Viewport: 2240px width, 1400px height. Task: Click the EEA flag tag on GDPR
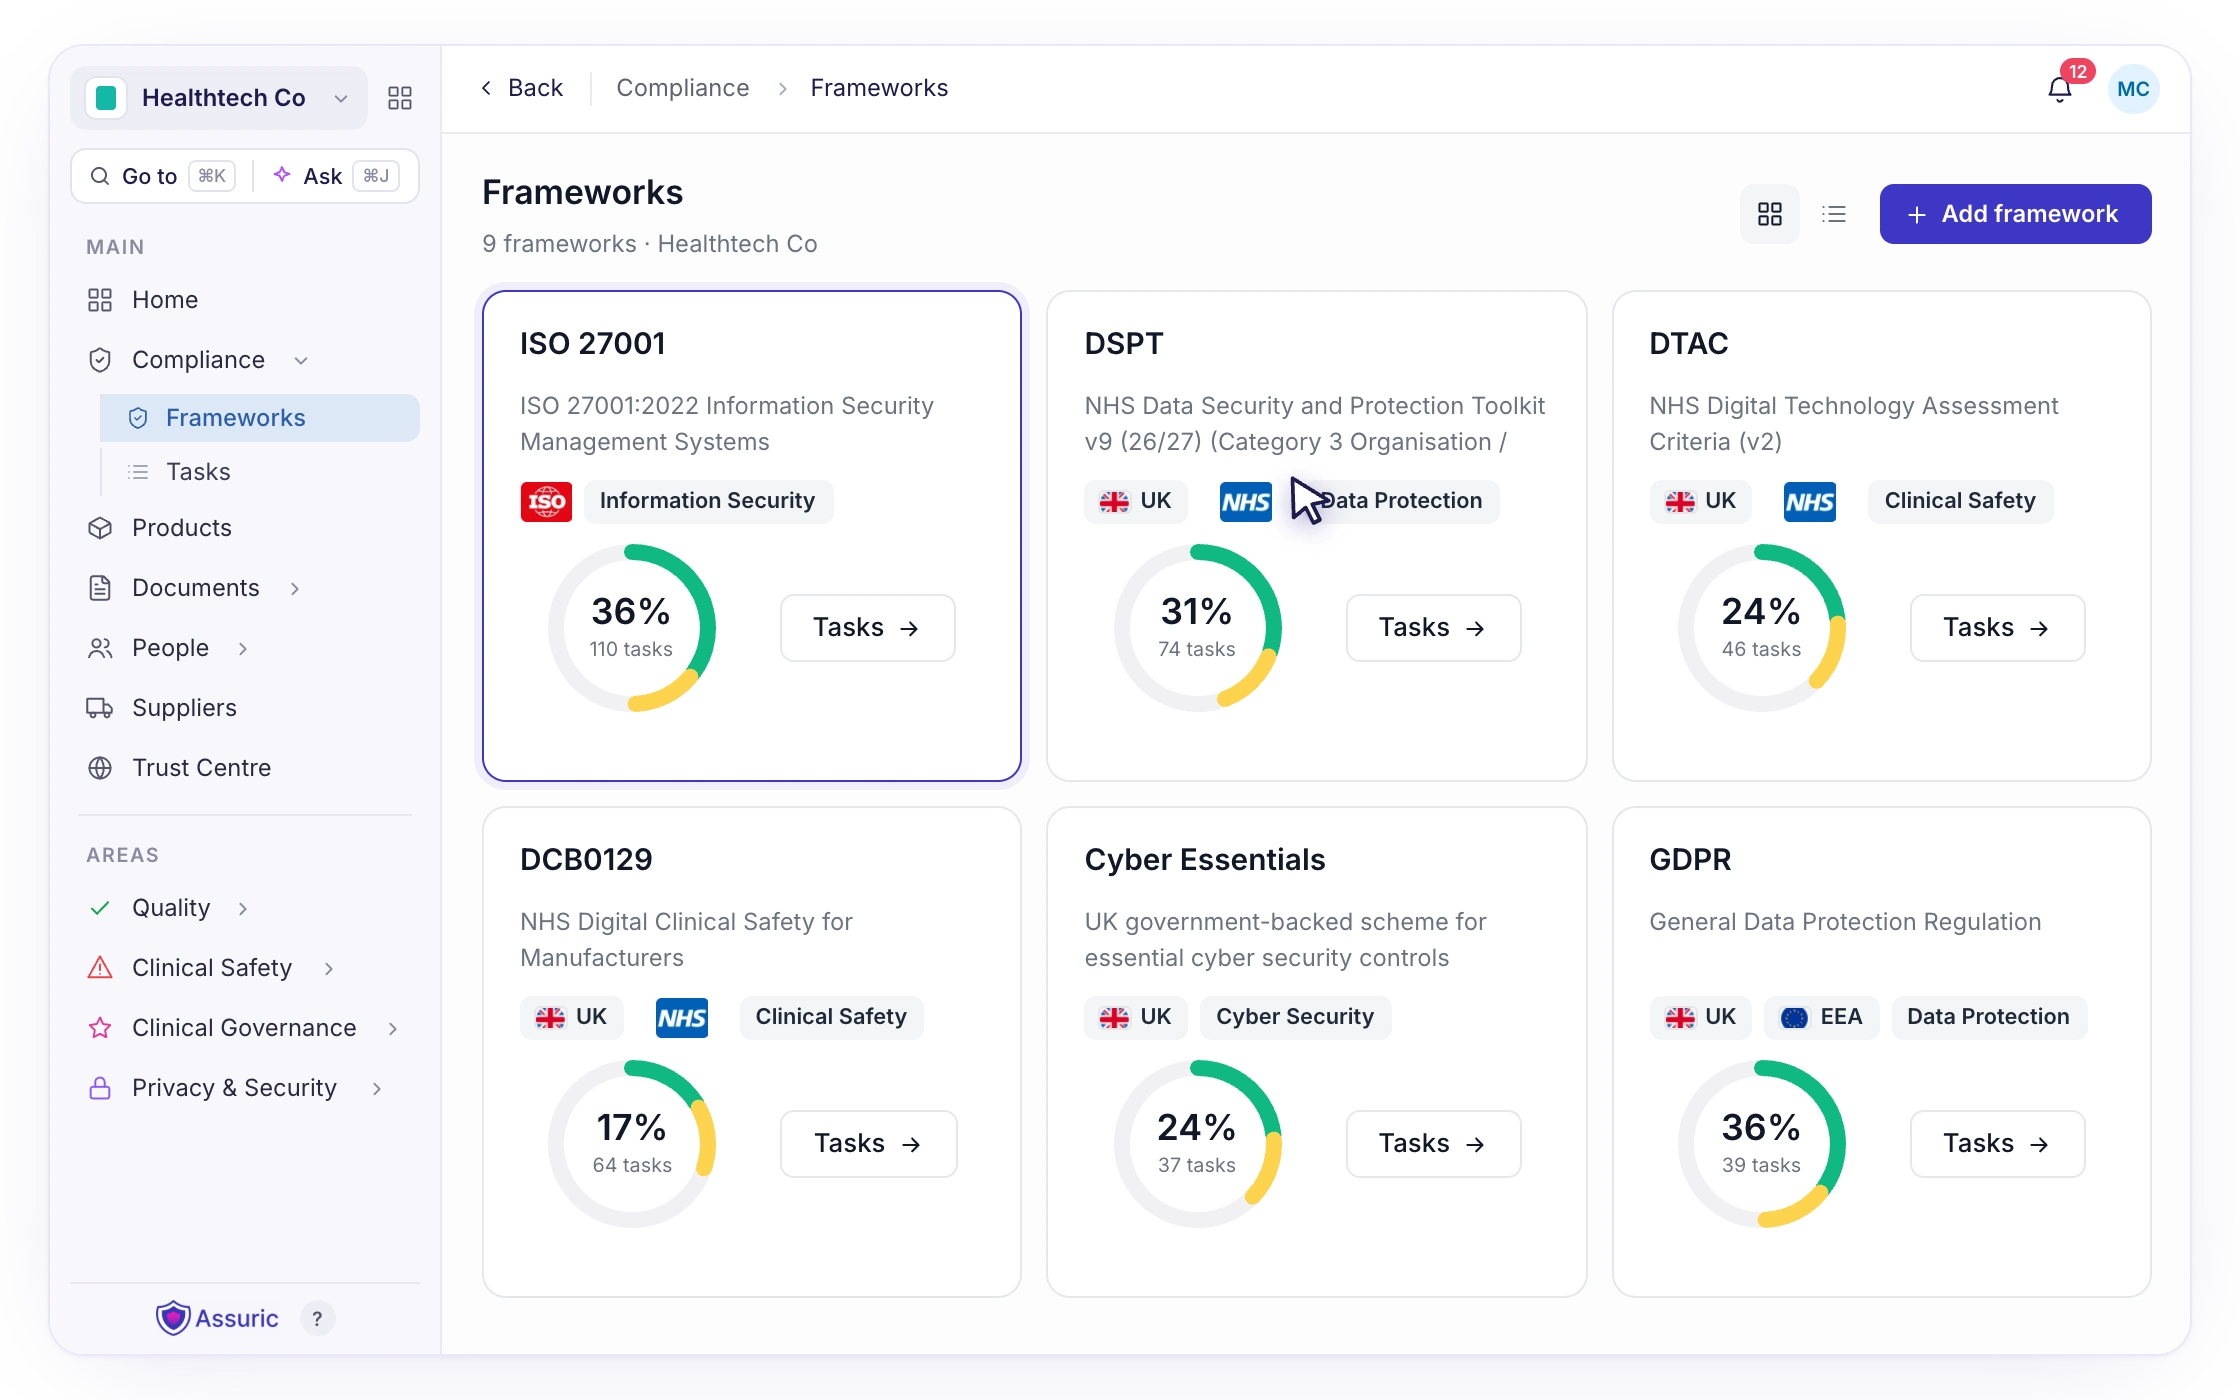click(1822, 1017)
